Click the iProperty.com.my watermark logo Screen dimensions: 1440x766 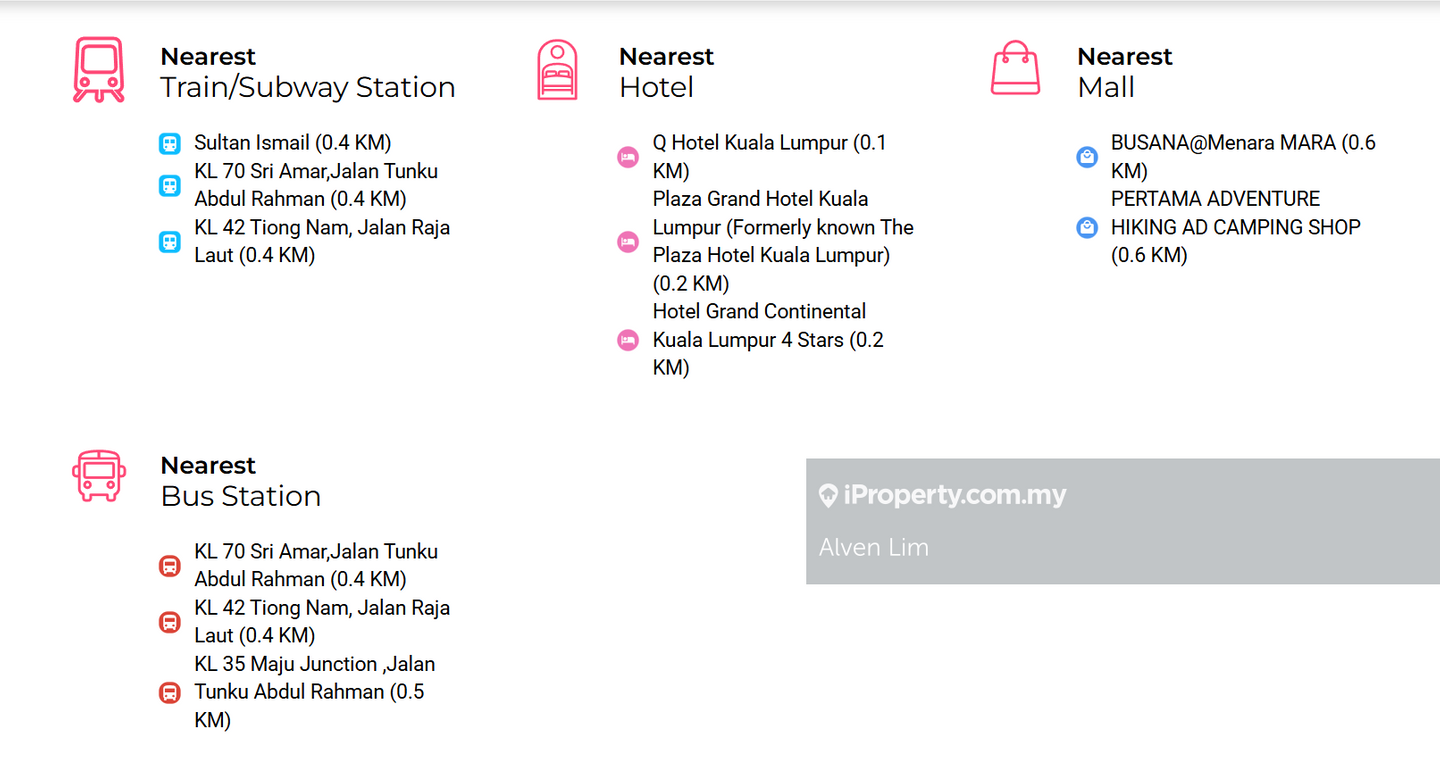tap(942, 495)
